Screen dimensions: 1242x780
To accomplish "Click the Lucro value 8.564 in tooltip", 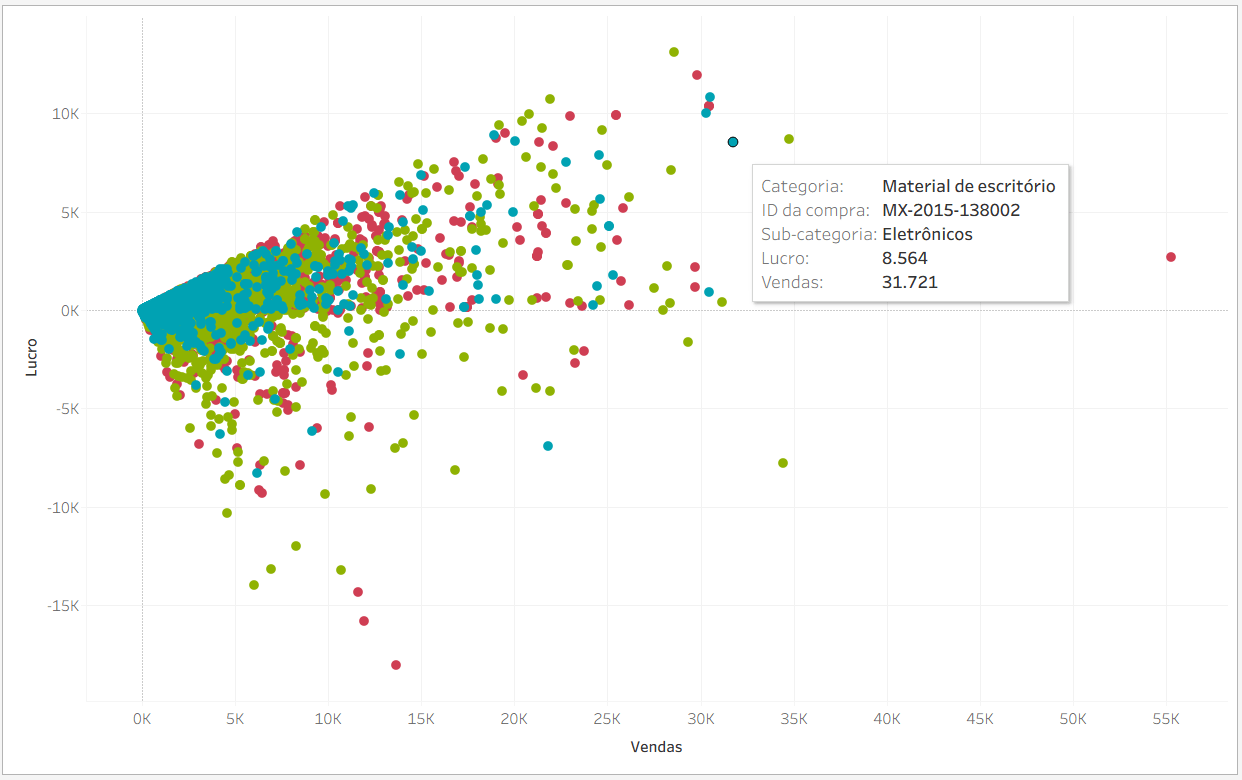I will [905, 258].
